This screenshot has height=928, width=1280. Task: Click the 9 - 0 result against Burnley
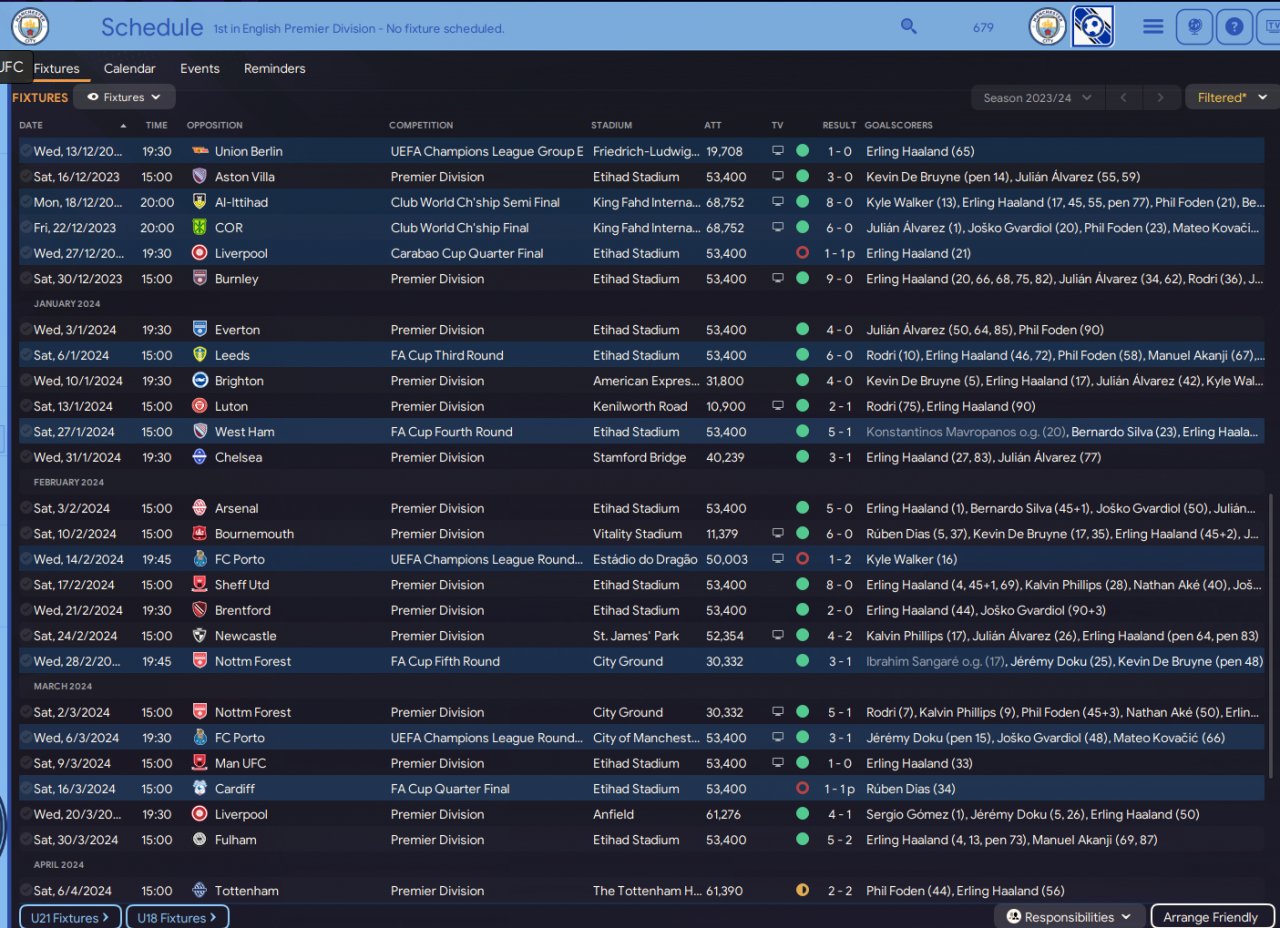point(840,279)
